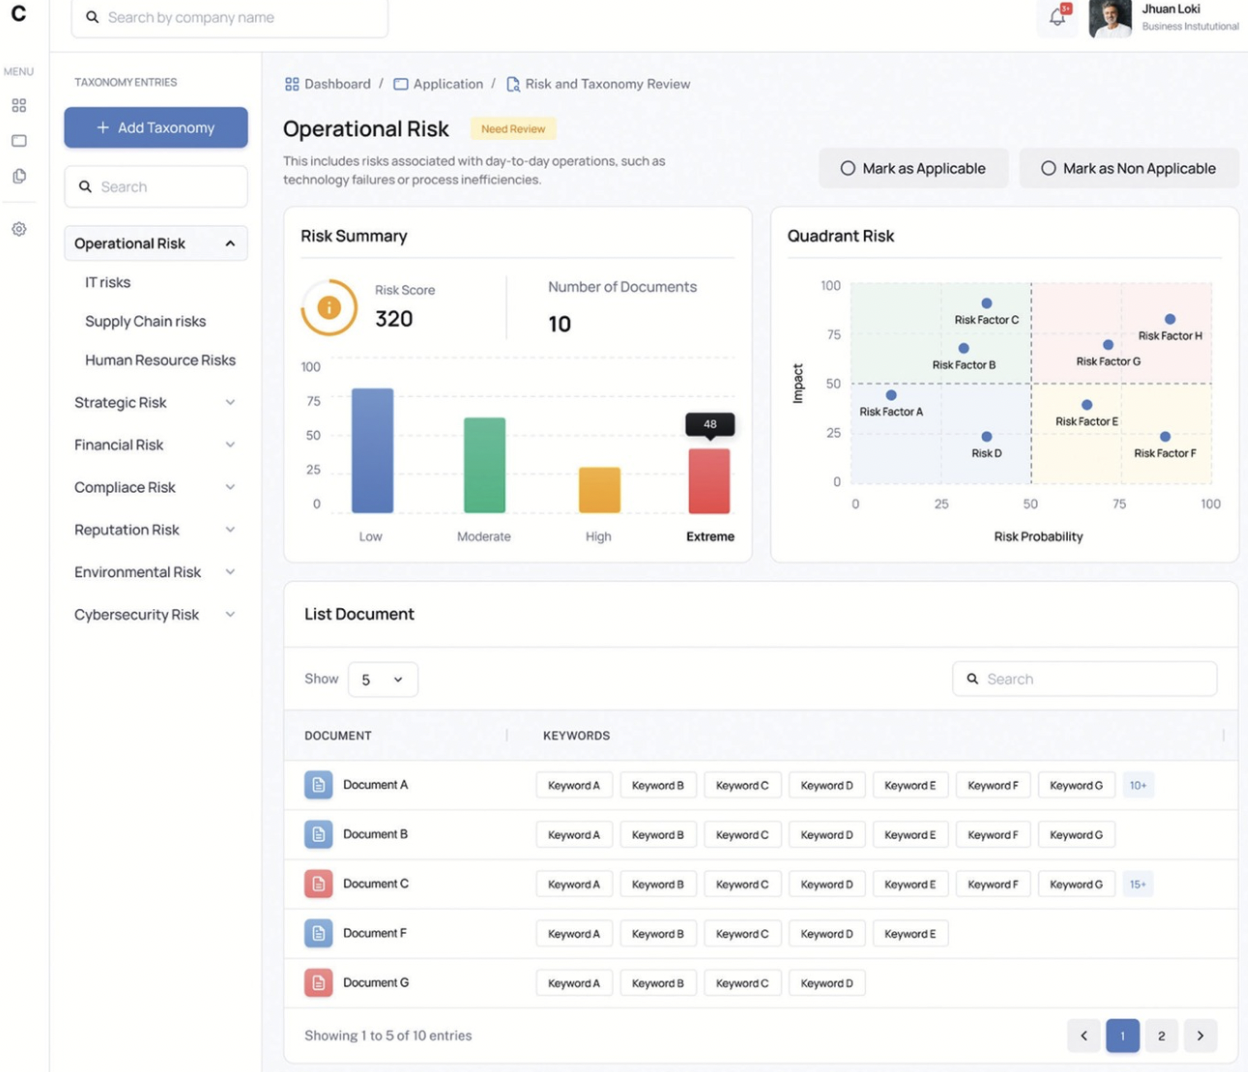Click the red Extreme bar in chart
This screenshot has height=1072, width=1248.
tap(709, 481)
